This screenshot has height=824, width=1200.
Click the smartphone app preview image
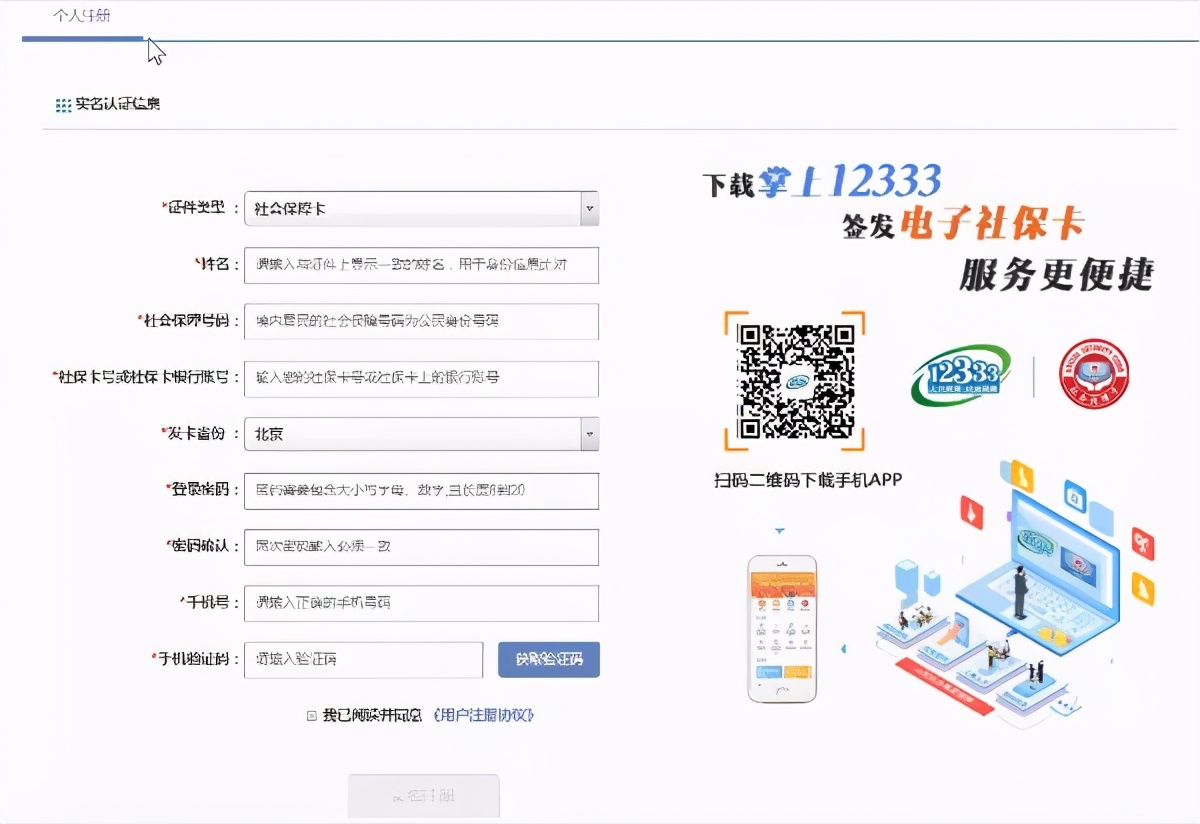point(782,628)
